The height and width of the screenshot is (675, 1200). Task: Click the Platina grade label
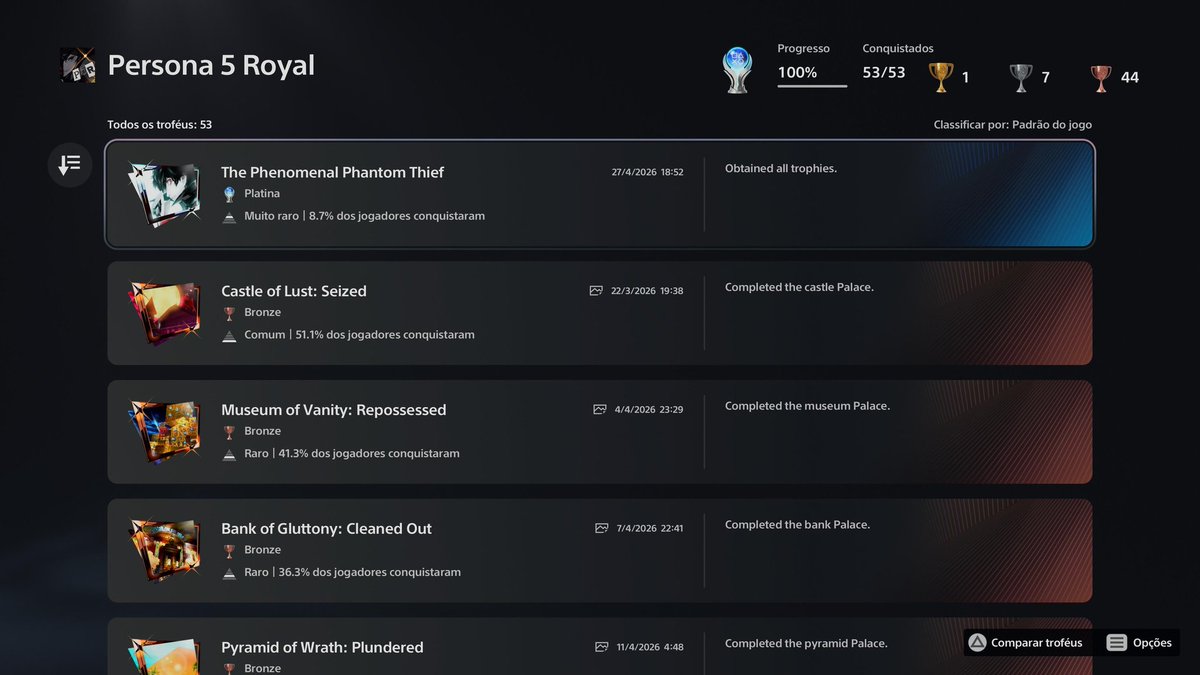pos(262,194)
